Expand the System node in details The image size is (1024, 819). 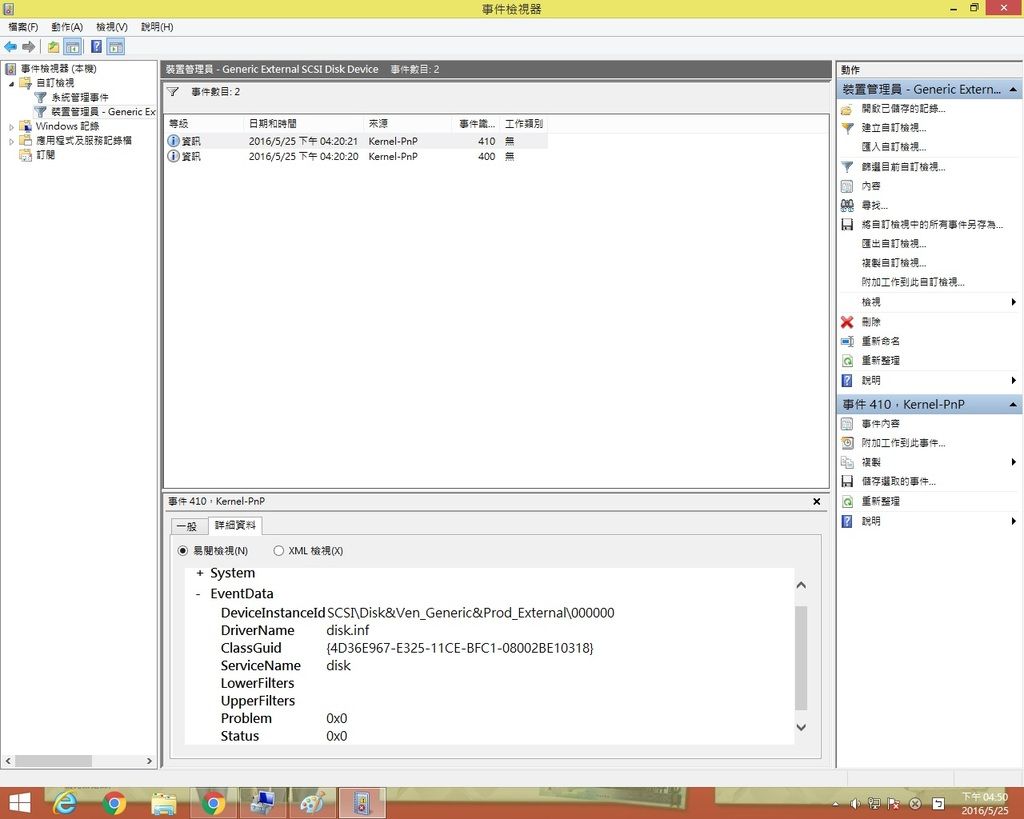pos(200,574)
